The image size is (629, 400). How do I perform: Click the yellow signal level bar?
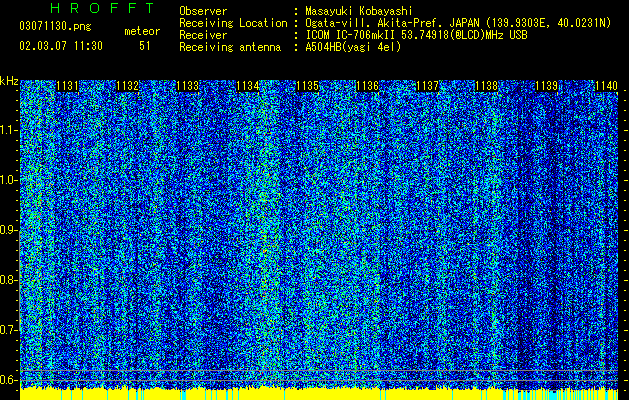coord(319,394)
